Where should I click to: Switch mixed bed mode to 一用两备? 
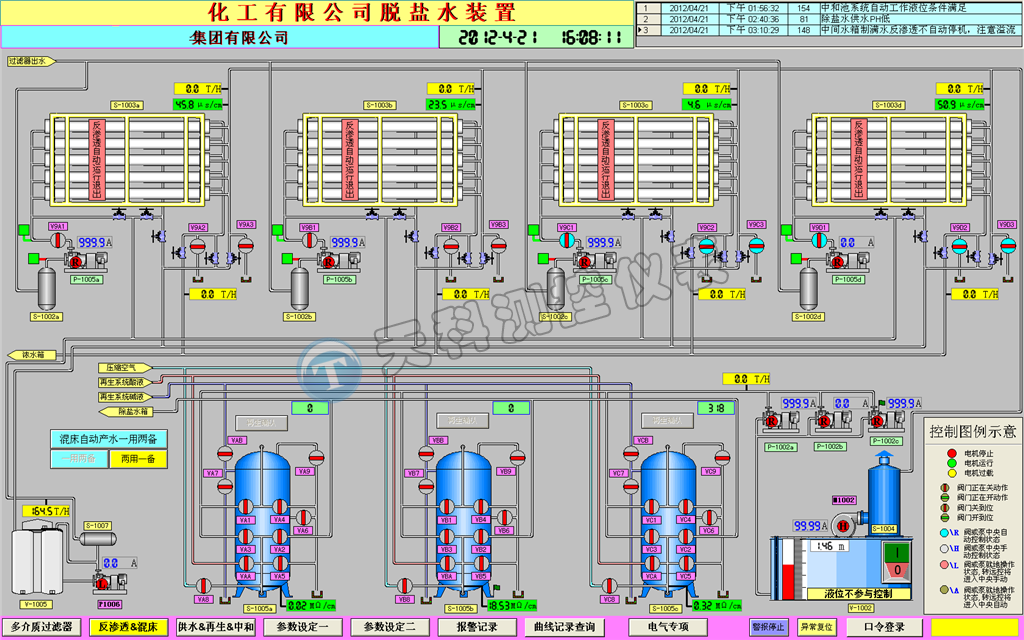point(80,459)
